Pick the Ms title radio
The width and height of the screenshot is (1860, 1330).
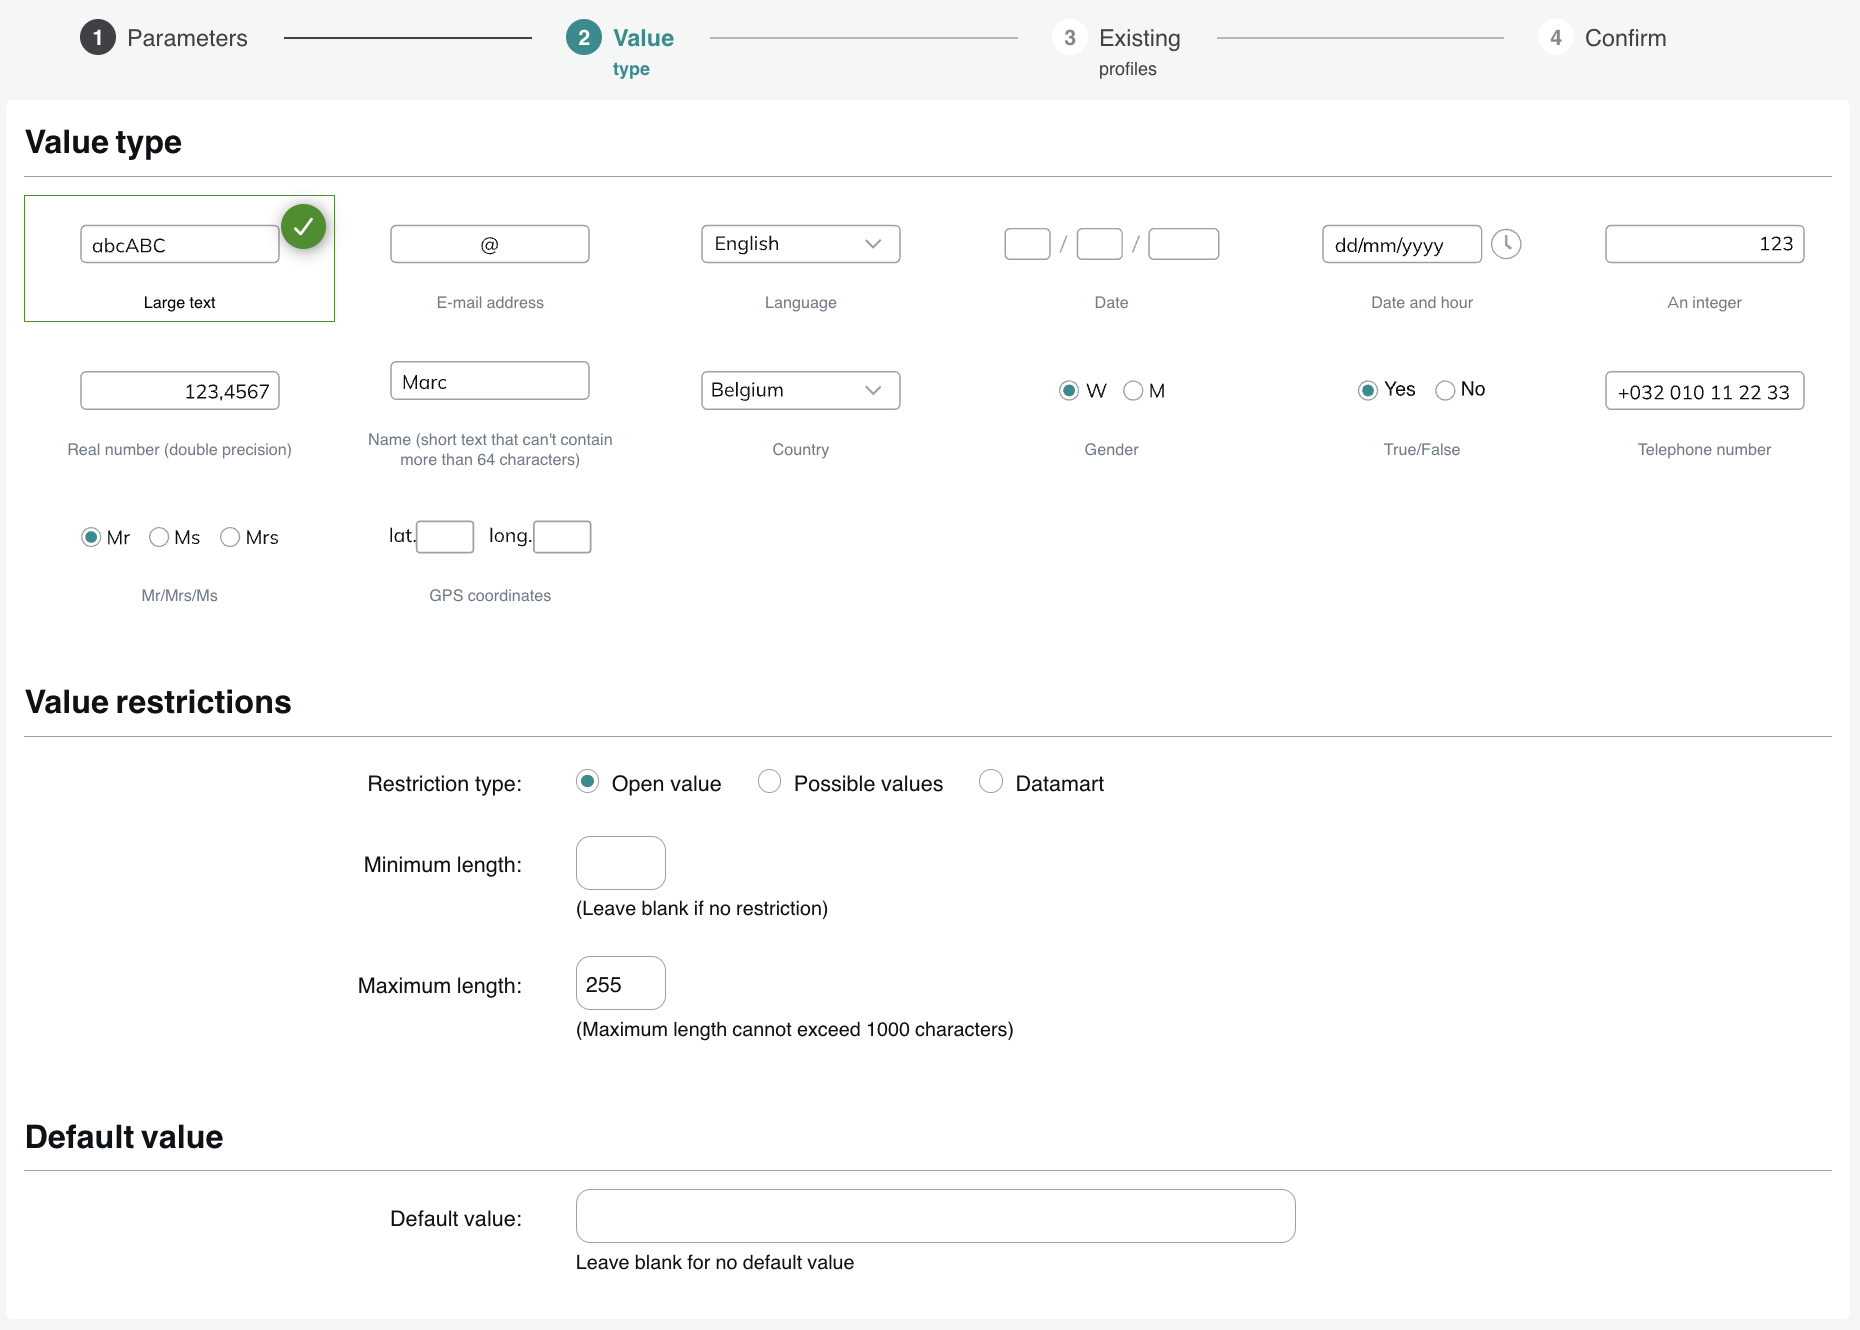[x=159, y=537]
